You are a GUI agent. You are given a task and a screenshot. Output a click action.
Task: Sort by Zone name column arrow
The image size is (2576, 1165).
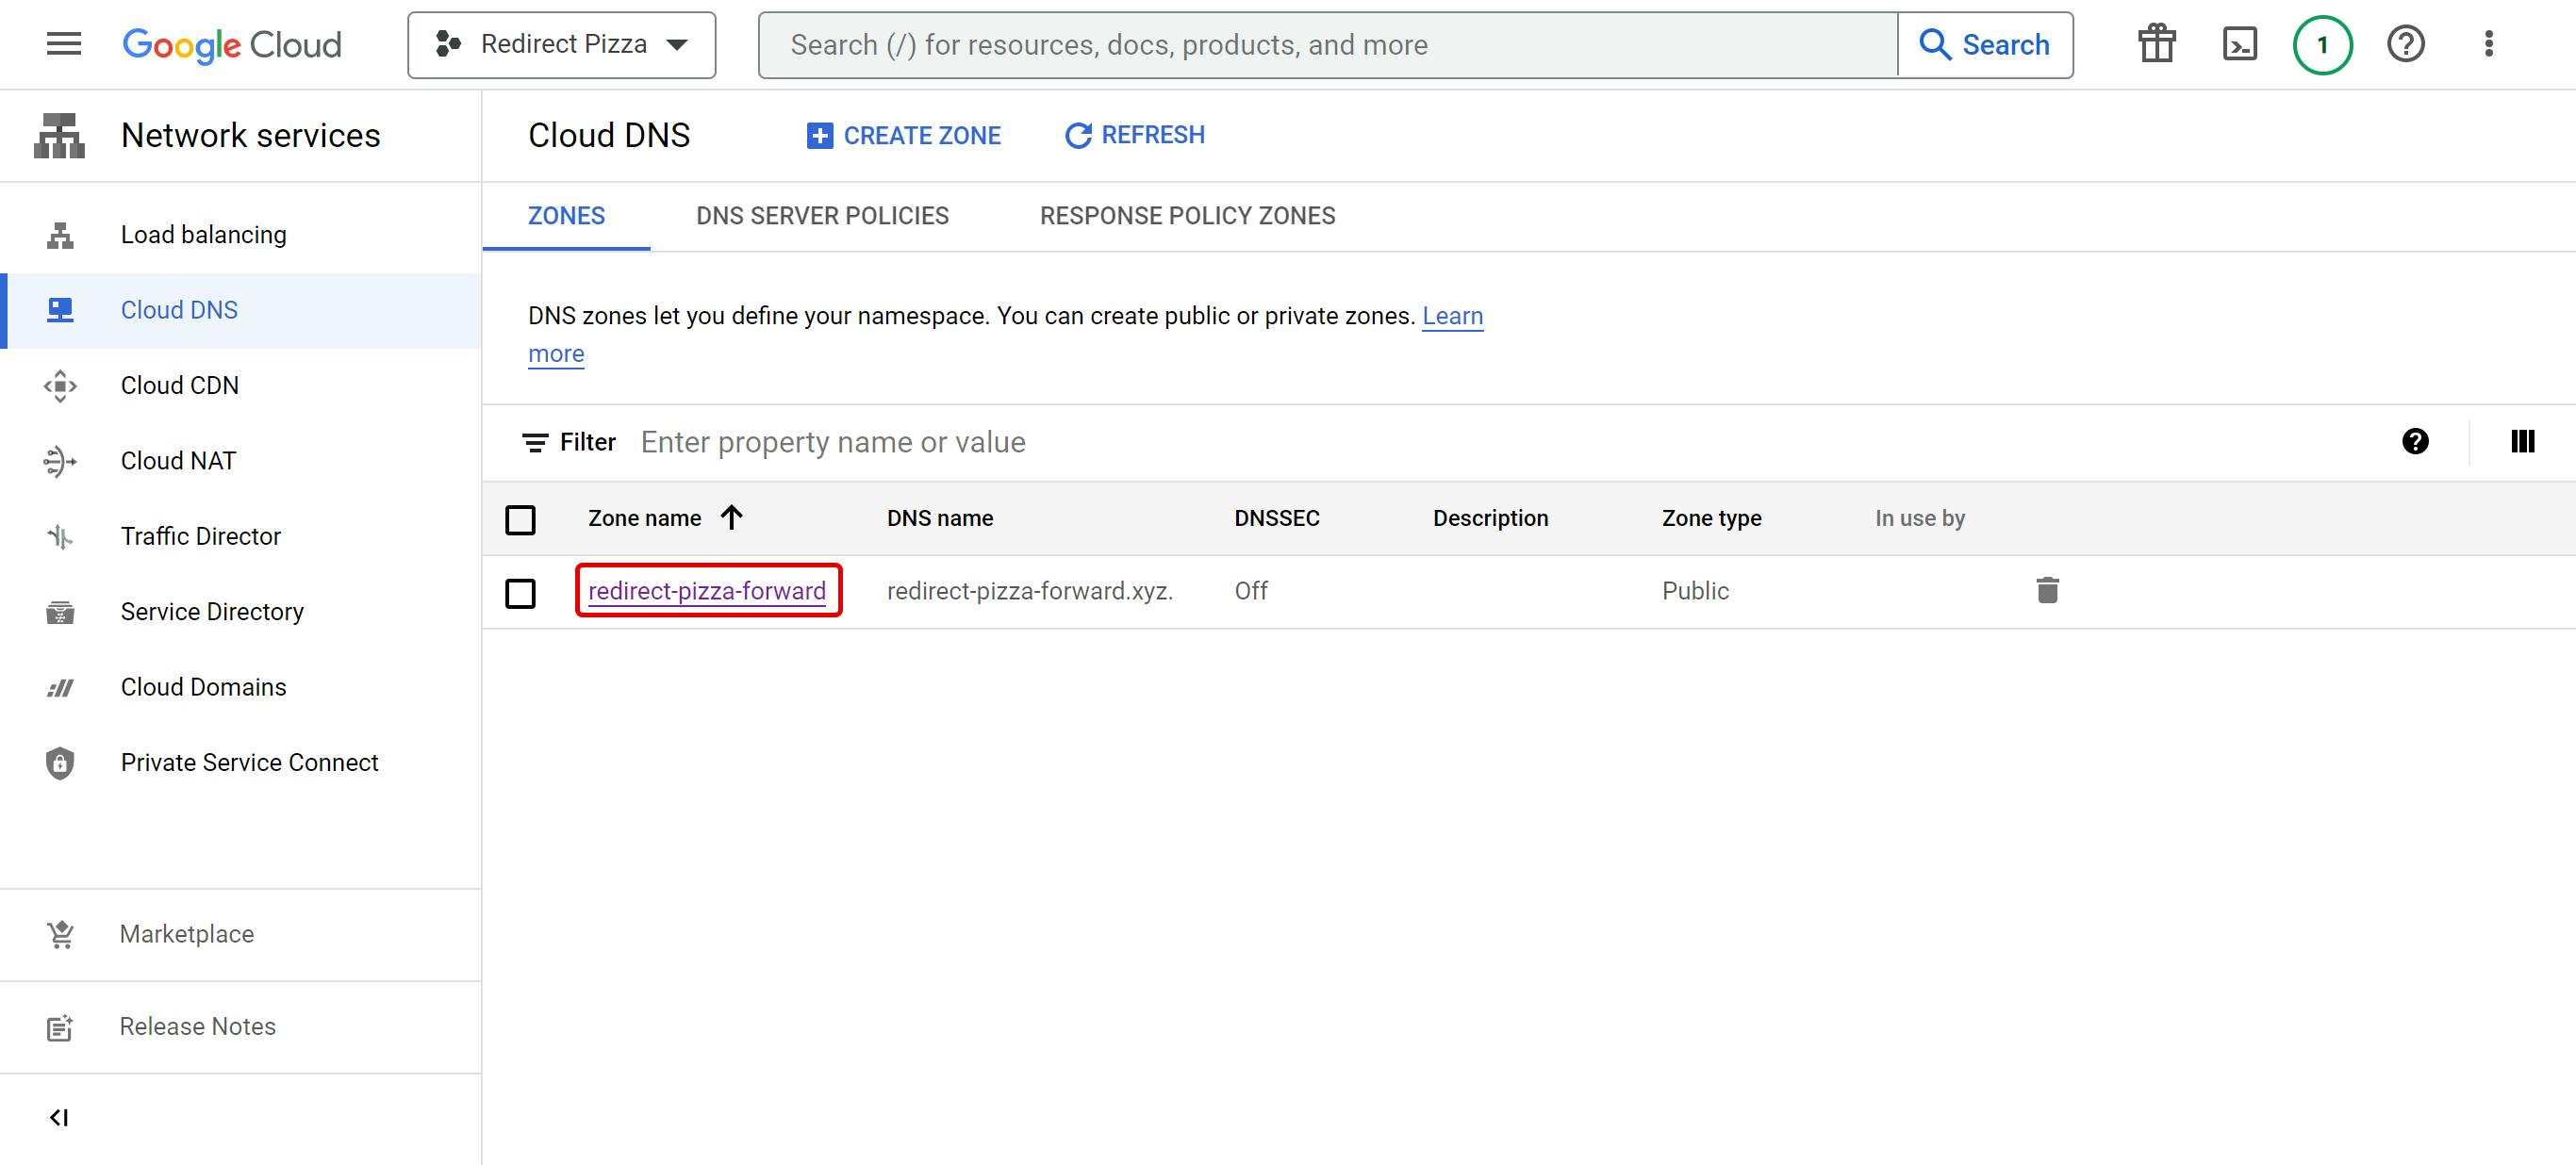pyautogui.click(x=731, y=517)
